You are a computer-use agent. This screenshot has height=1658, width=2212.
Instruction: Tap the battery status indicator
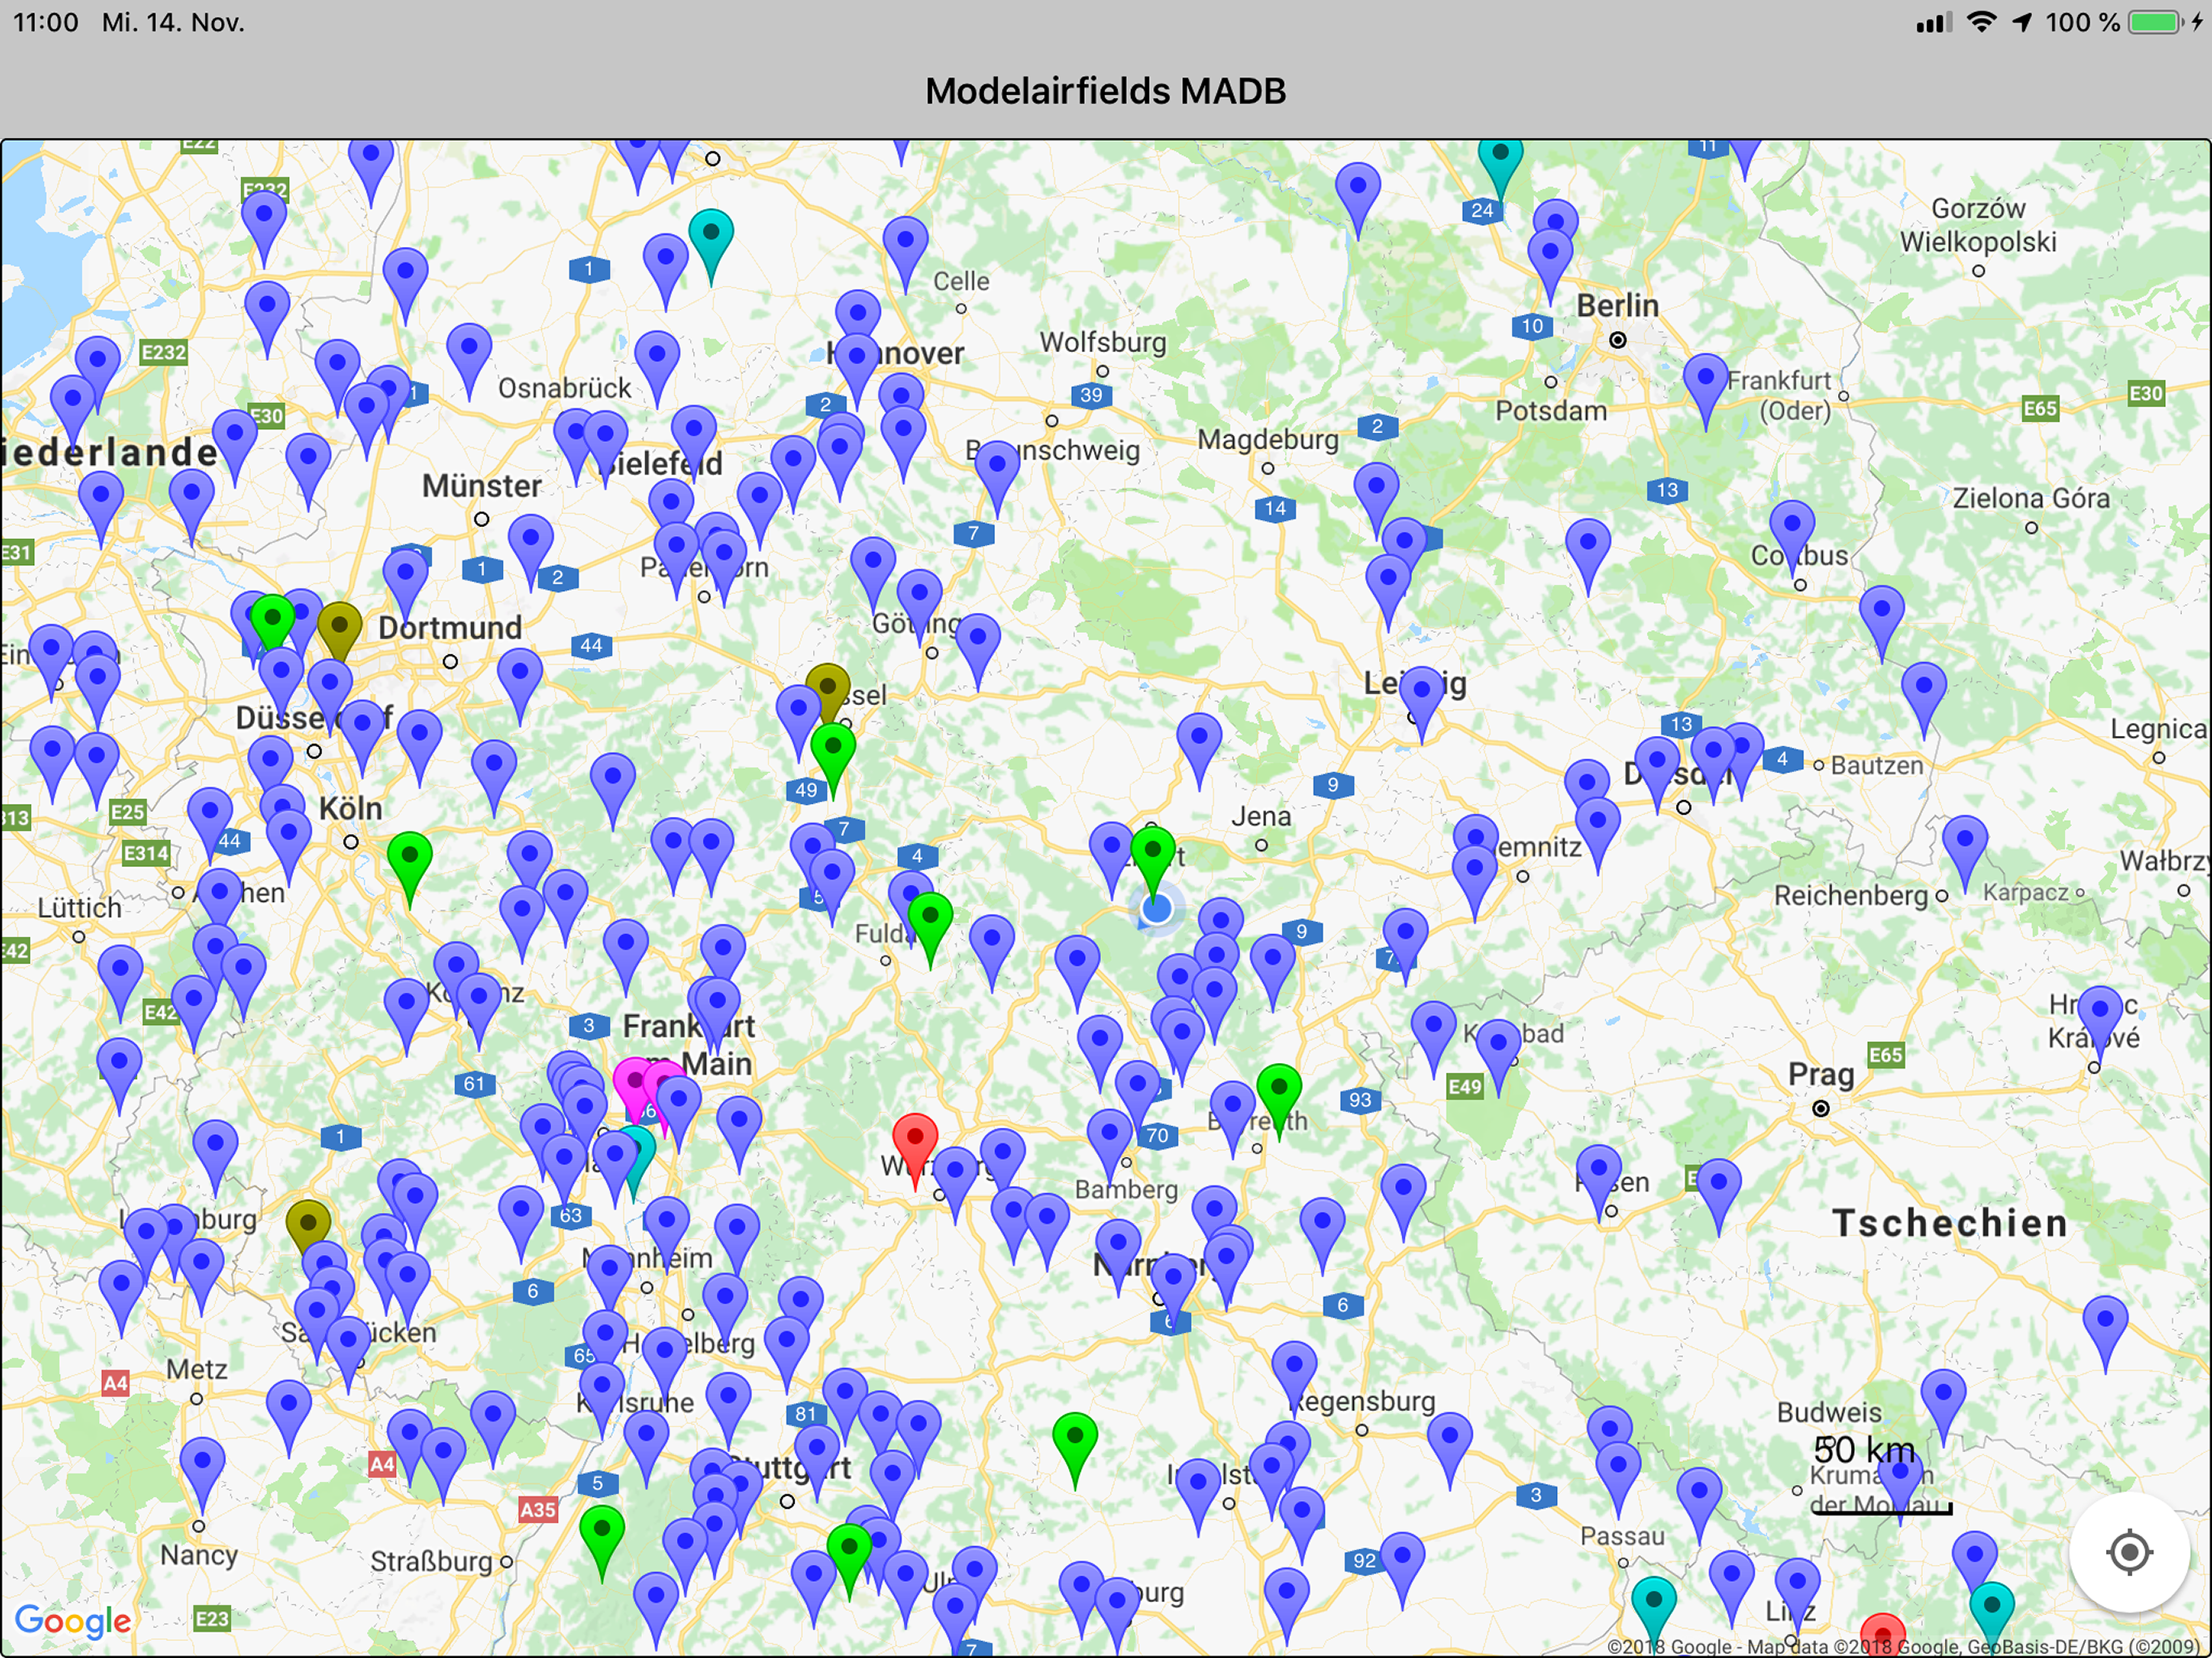(2153, 22)
